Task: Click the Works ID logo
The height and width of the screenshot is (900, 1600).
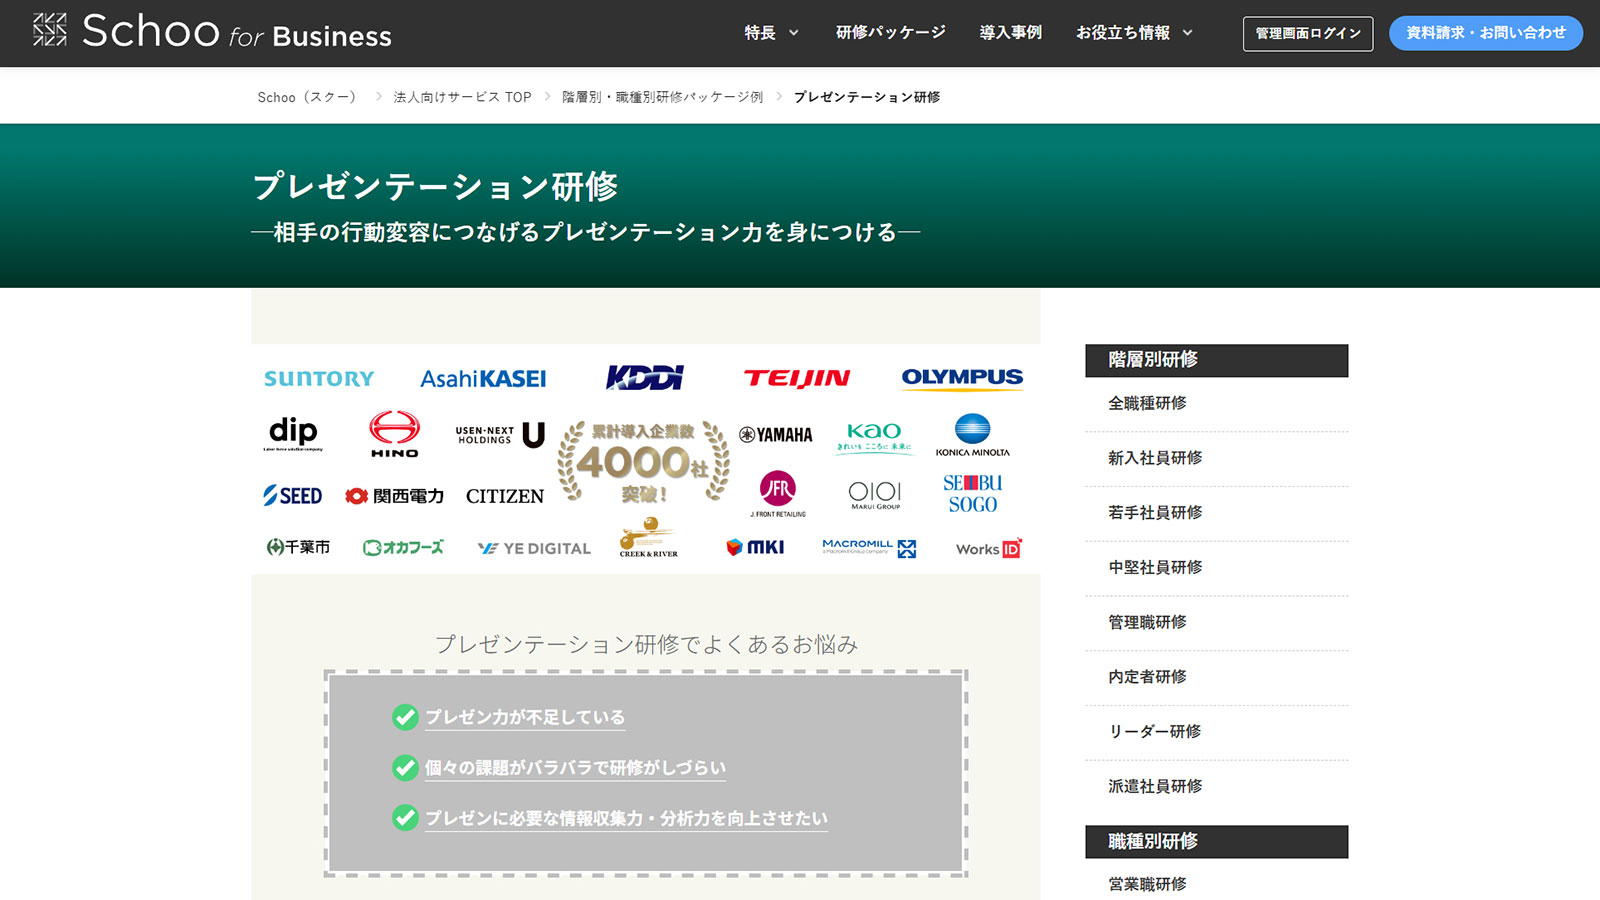Action: [989, 548]
